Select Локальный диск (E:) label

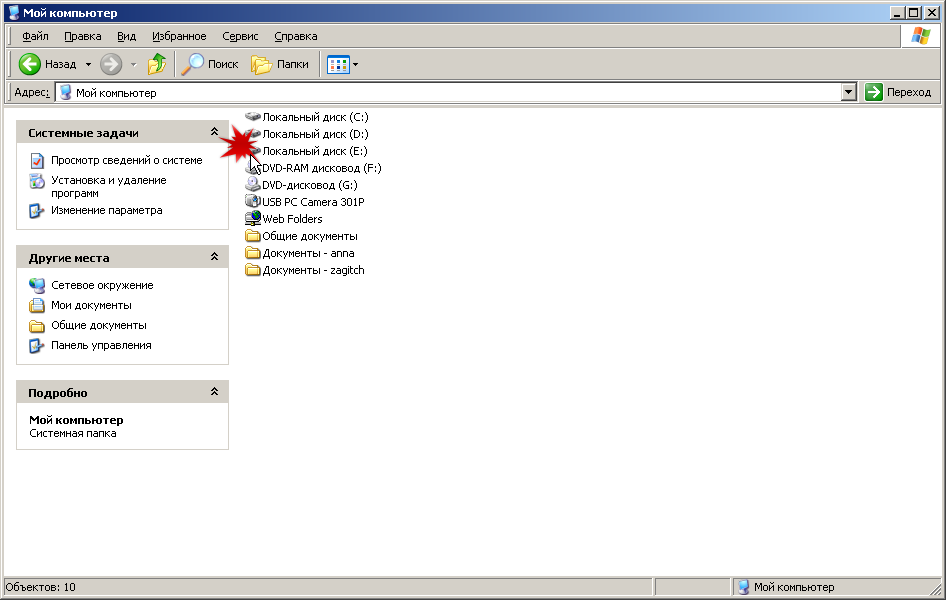(x=314, y=151)
